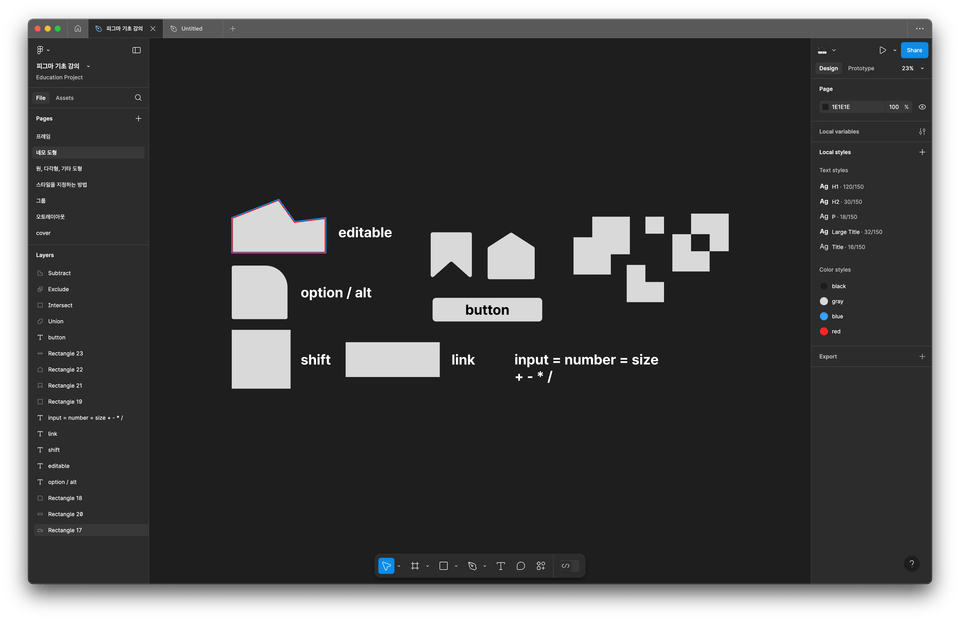Image resolution: width=960 pixels, height=621 pixels.
Task: Open the three-dot menu at top right
Action: [920, 29]
